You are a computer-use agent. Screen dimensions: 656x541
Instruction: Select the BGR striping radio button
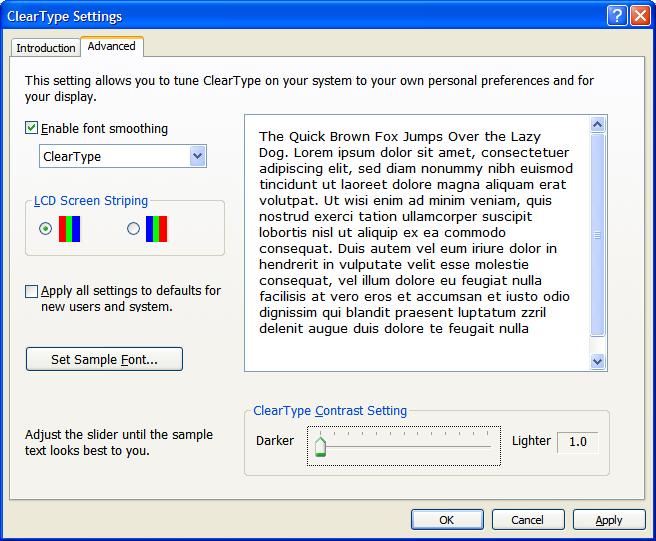click(133, 228)
